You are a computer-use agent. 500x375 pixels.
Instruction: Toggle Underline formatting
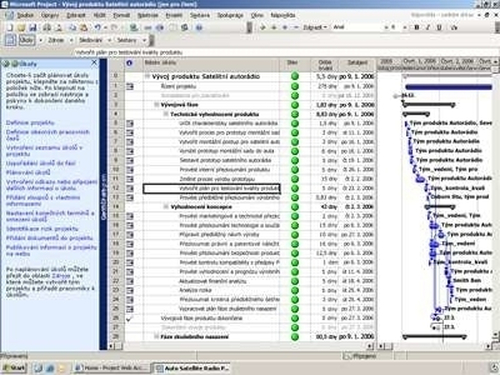pyautogui.click(x=439, y=27)
